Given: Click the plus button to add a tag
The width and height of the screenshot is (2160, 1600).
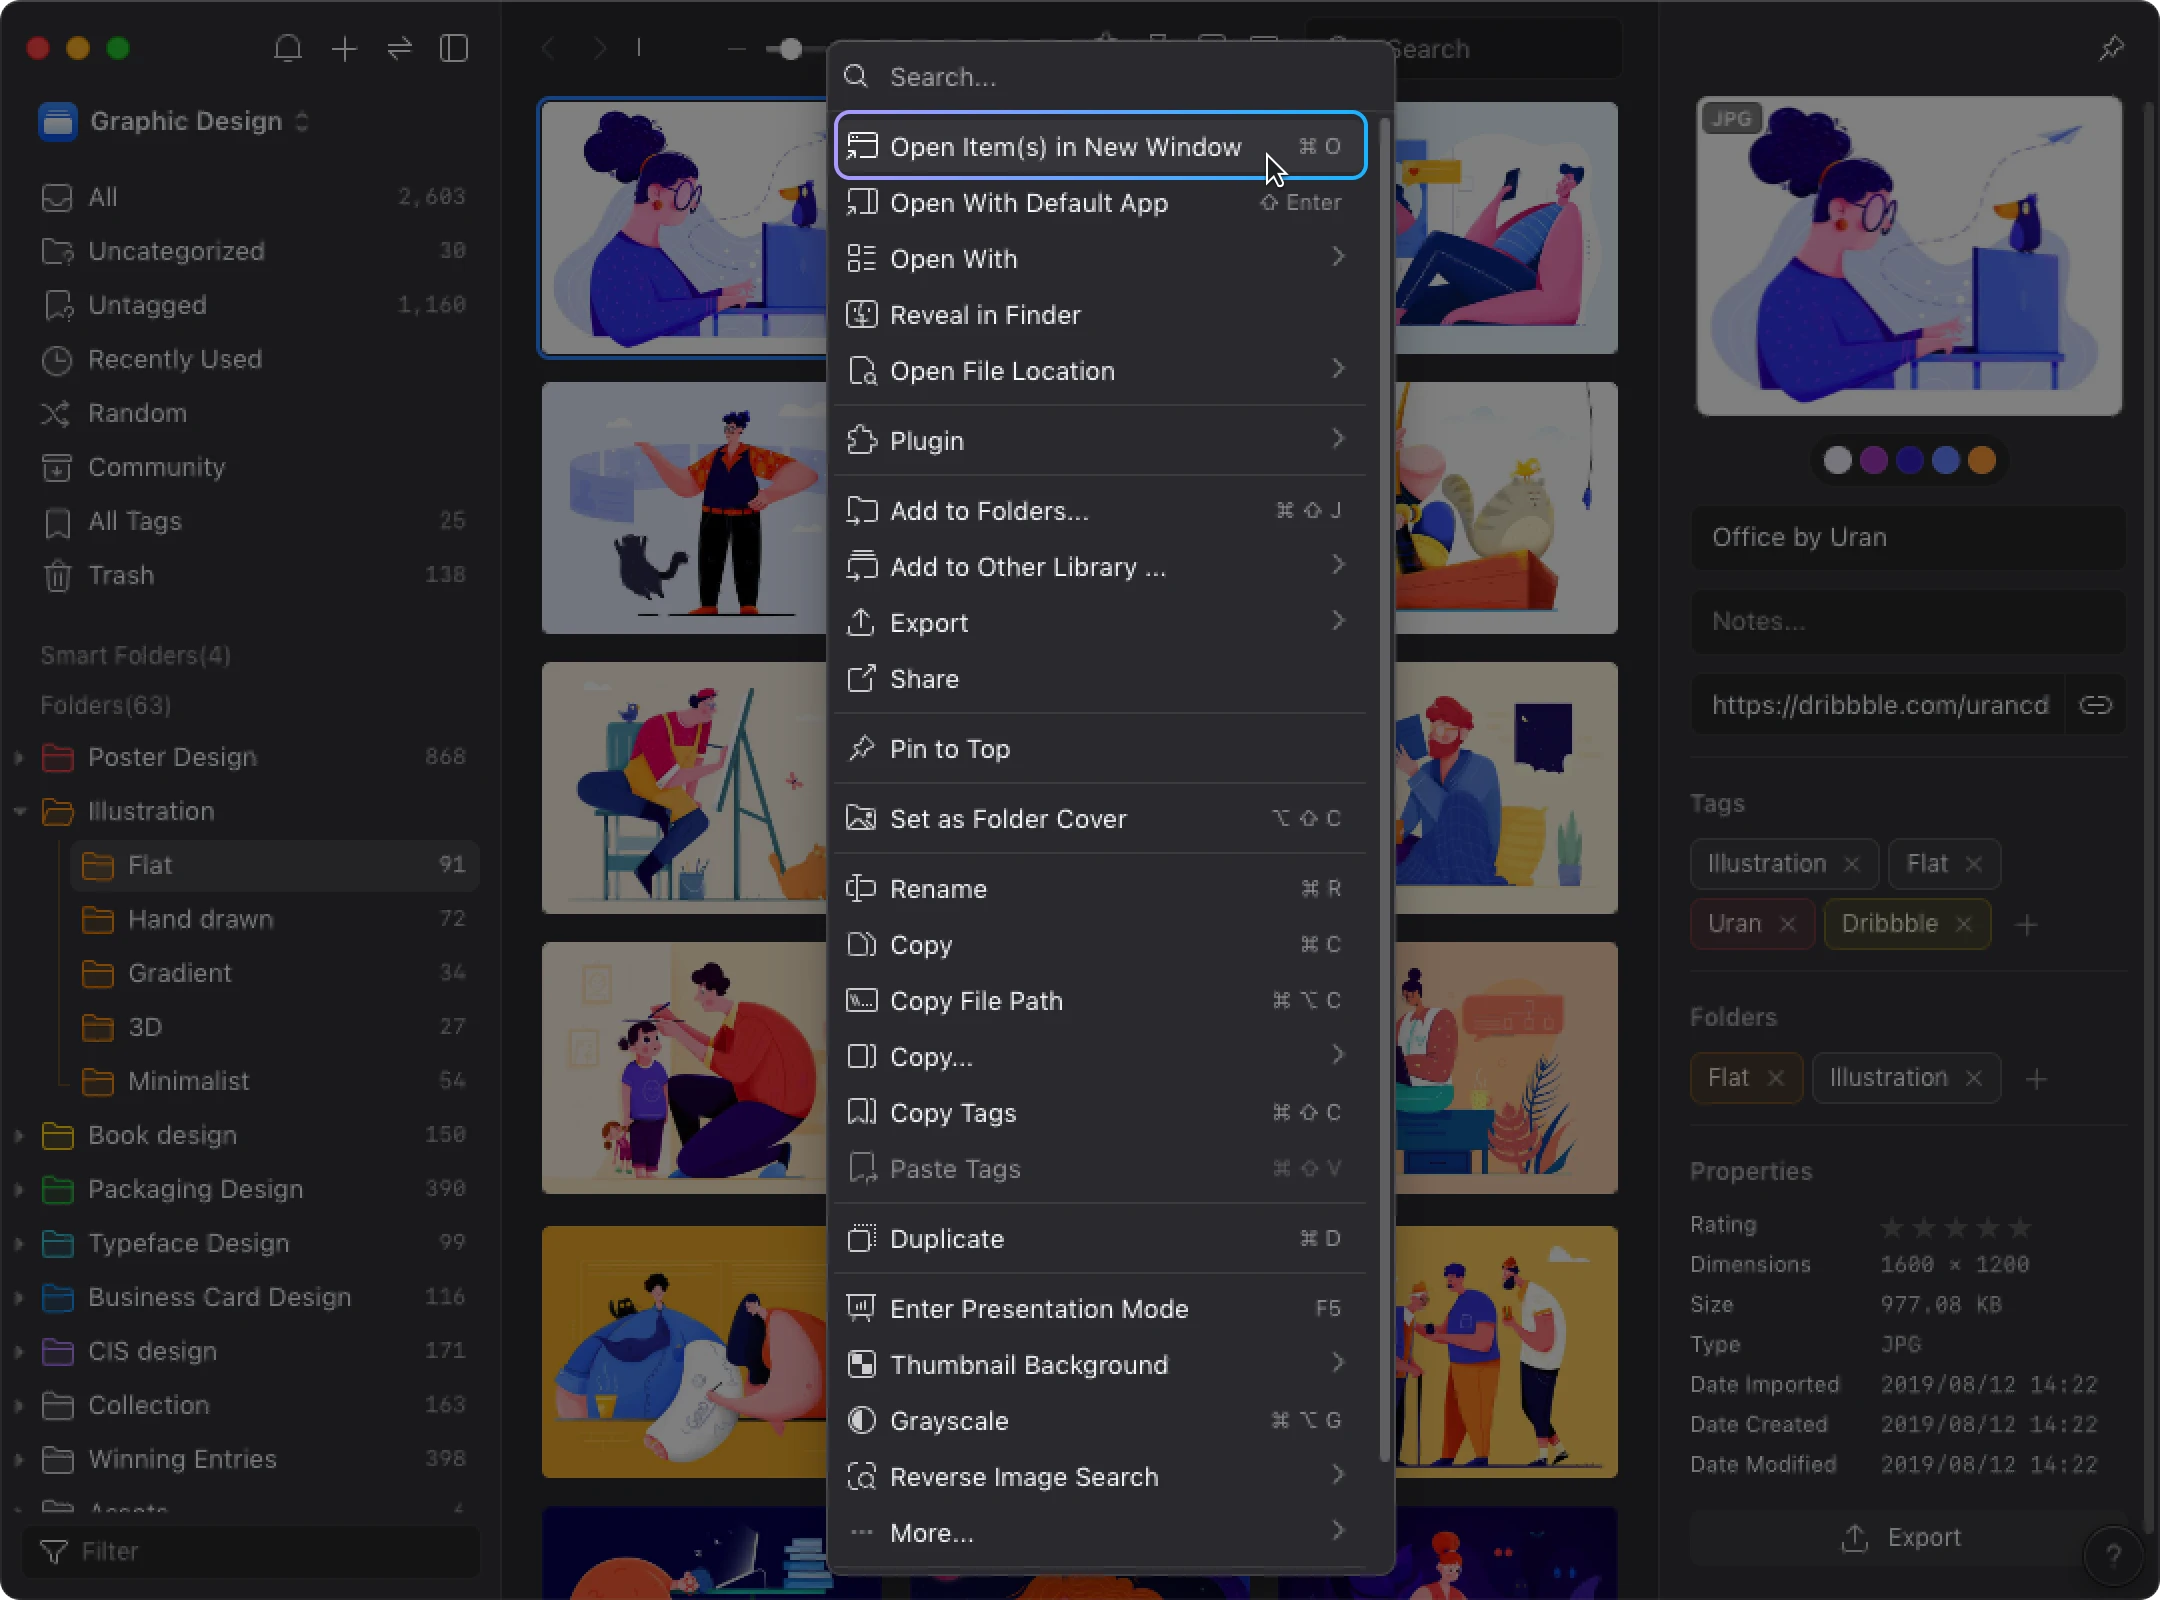Looking at the screenshot, I should pyautogui.click(x=2026, y=925).
